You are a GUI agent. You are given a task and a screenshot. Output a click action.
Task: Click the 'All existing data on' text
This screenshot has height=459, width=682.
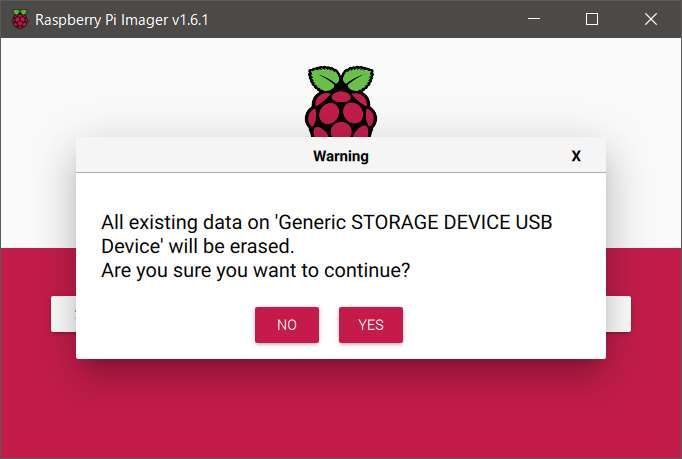click(185, 222)
